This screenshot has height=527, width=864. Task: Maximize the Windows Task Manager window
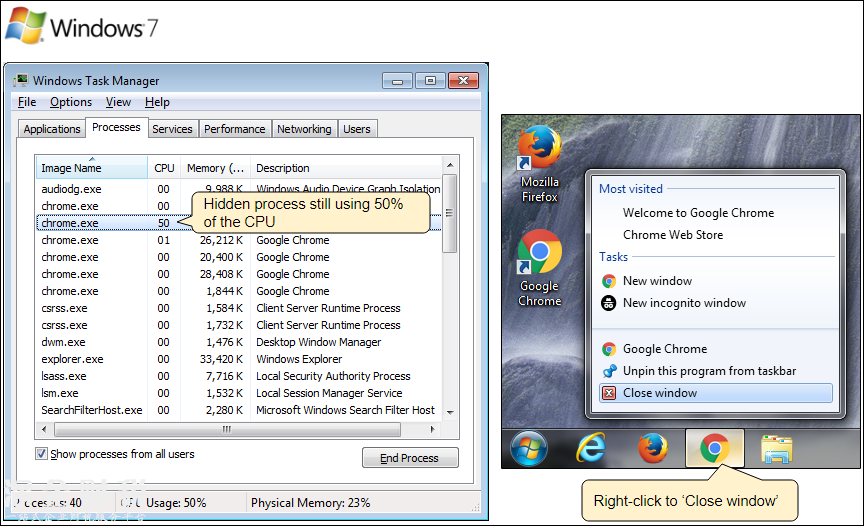[430, 81]
